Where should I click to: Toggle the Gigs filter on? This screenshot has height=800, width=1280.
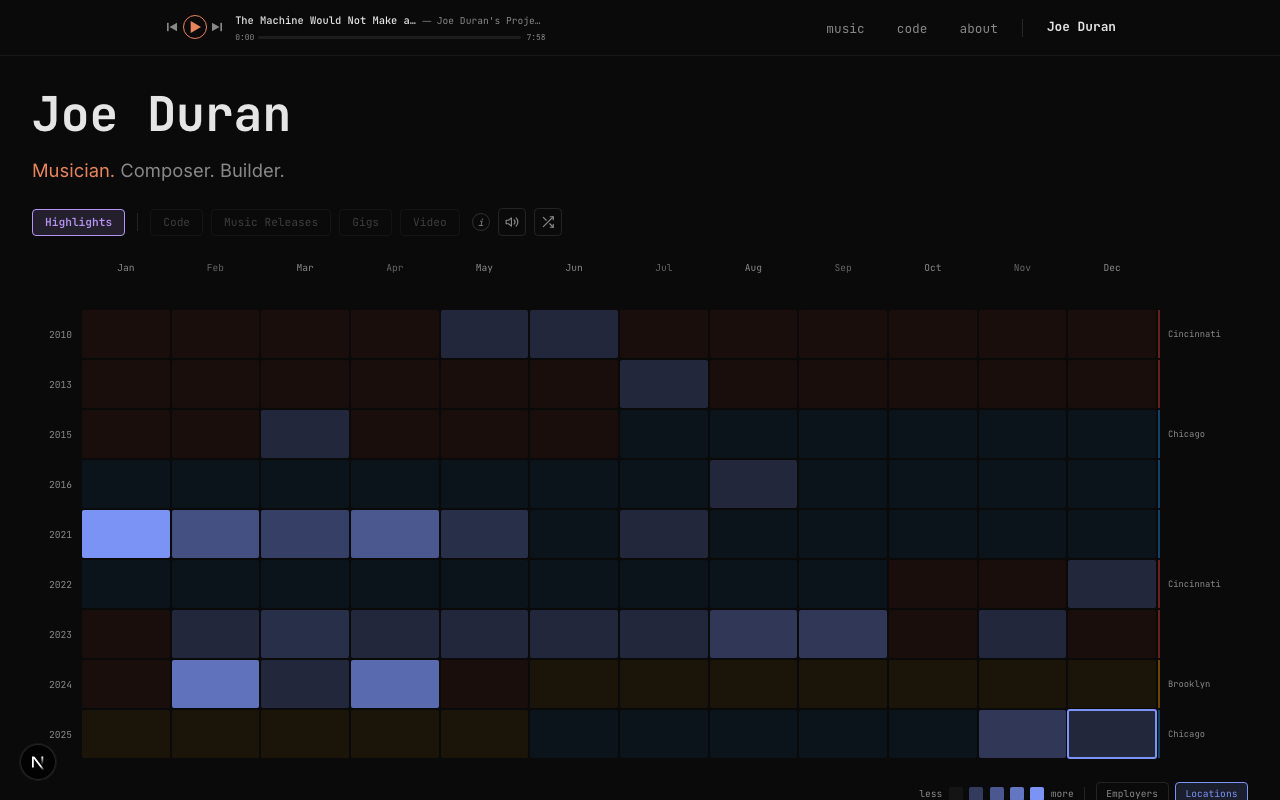(365, 222)
